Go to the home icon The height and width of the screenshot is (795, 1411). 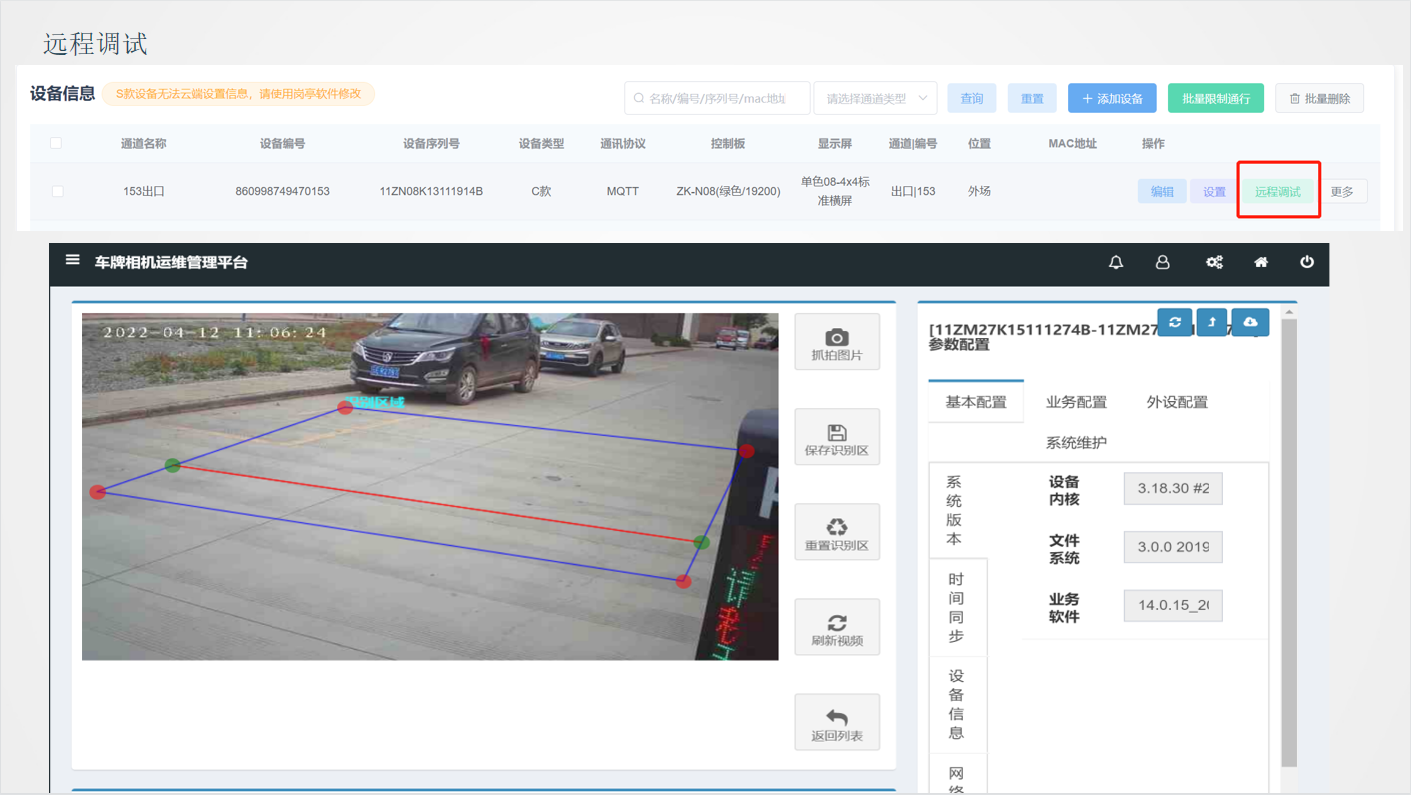[x=1261, y=262]
